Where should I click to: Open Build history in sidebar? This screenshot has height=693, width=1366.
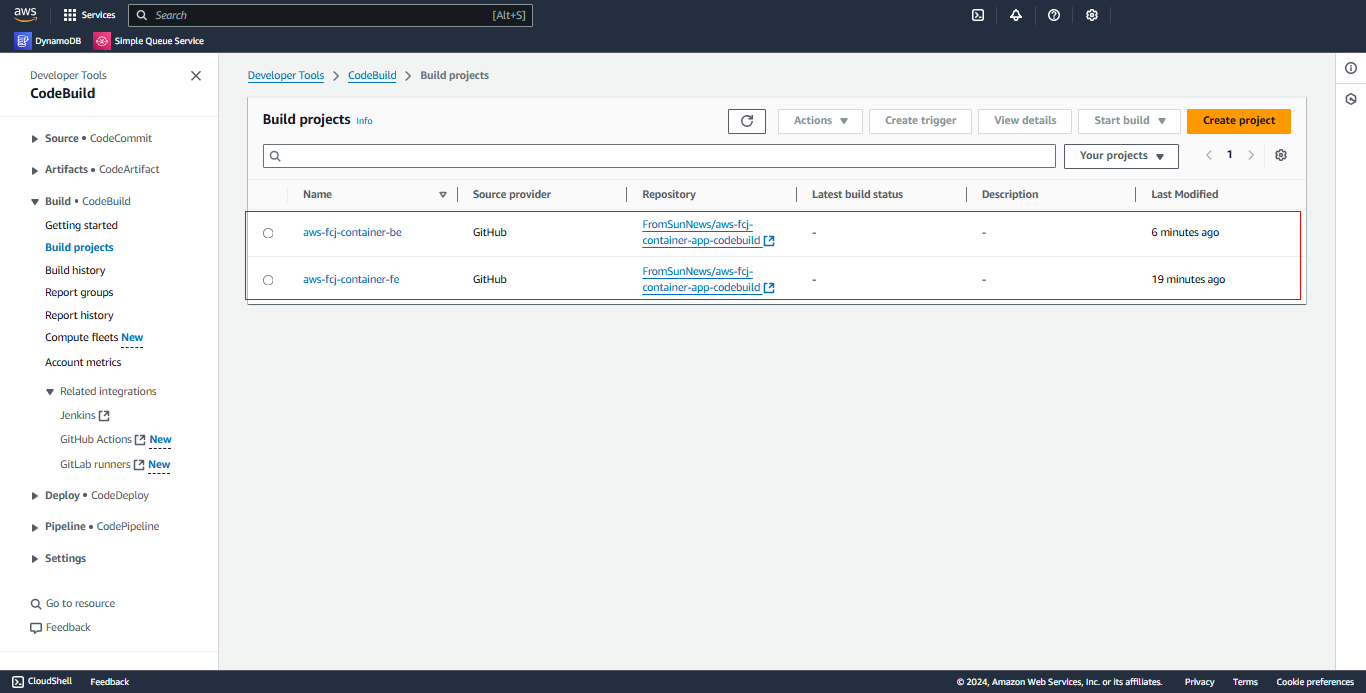click(x=75, y=271)
